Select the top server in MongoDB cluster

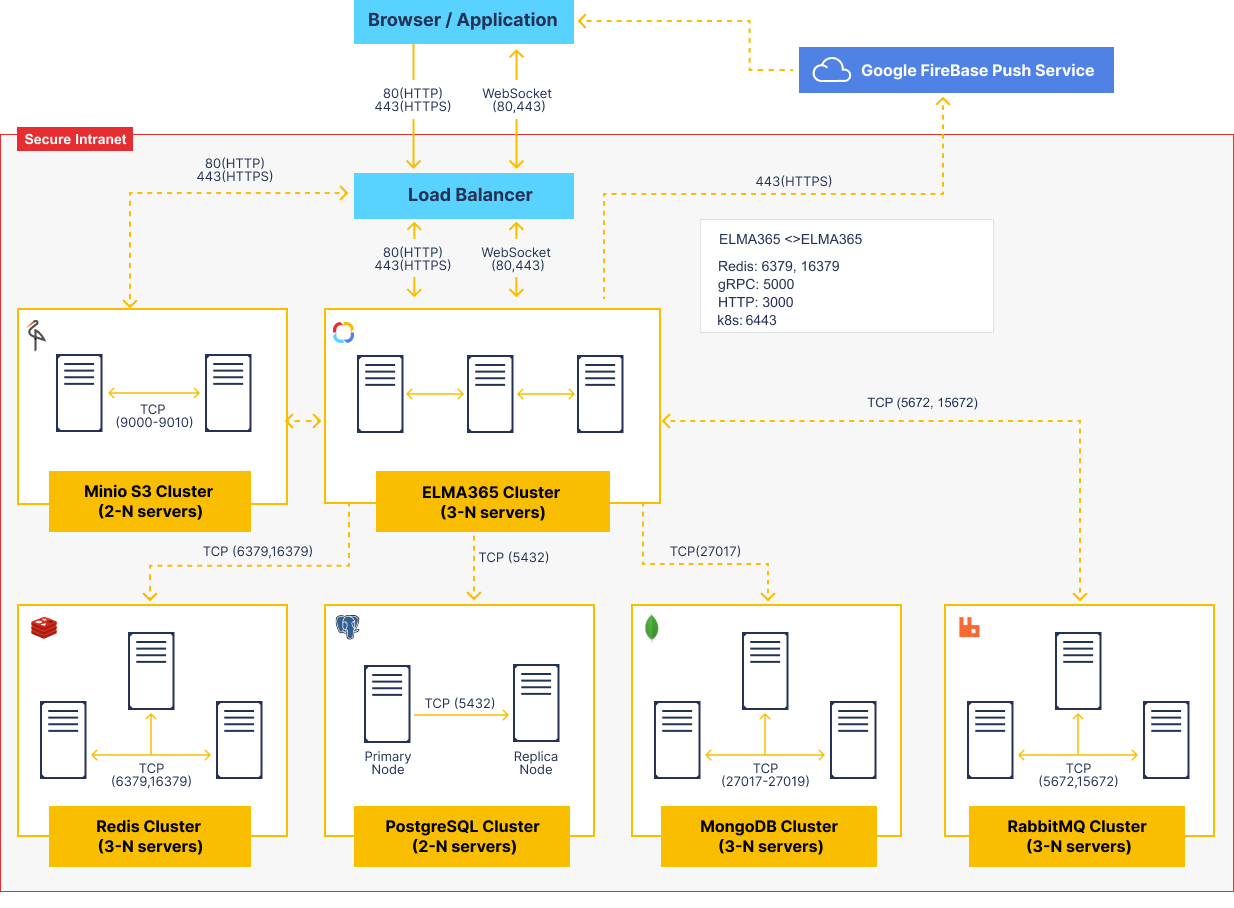[x=765, y=671]
